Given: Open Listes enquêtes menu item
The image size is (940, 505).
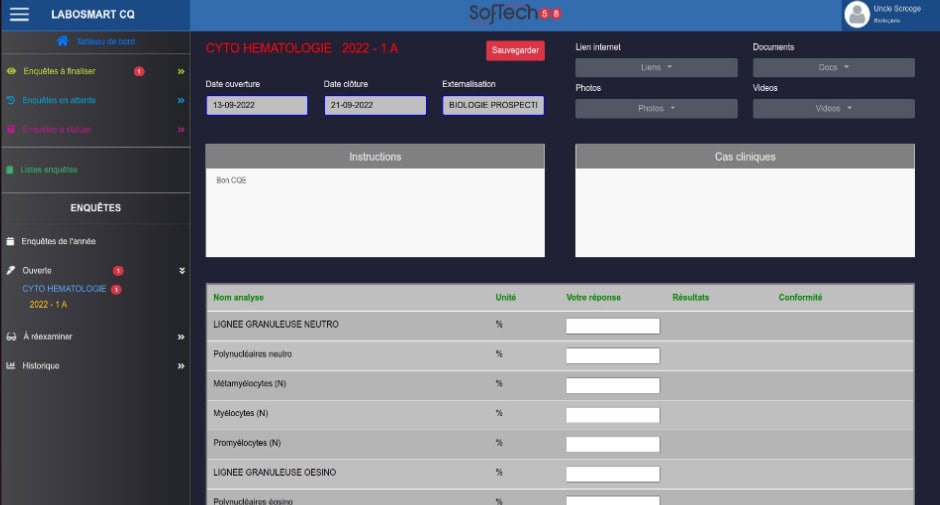Looking at the screenshot, I should (x=49, y=170).
